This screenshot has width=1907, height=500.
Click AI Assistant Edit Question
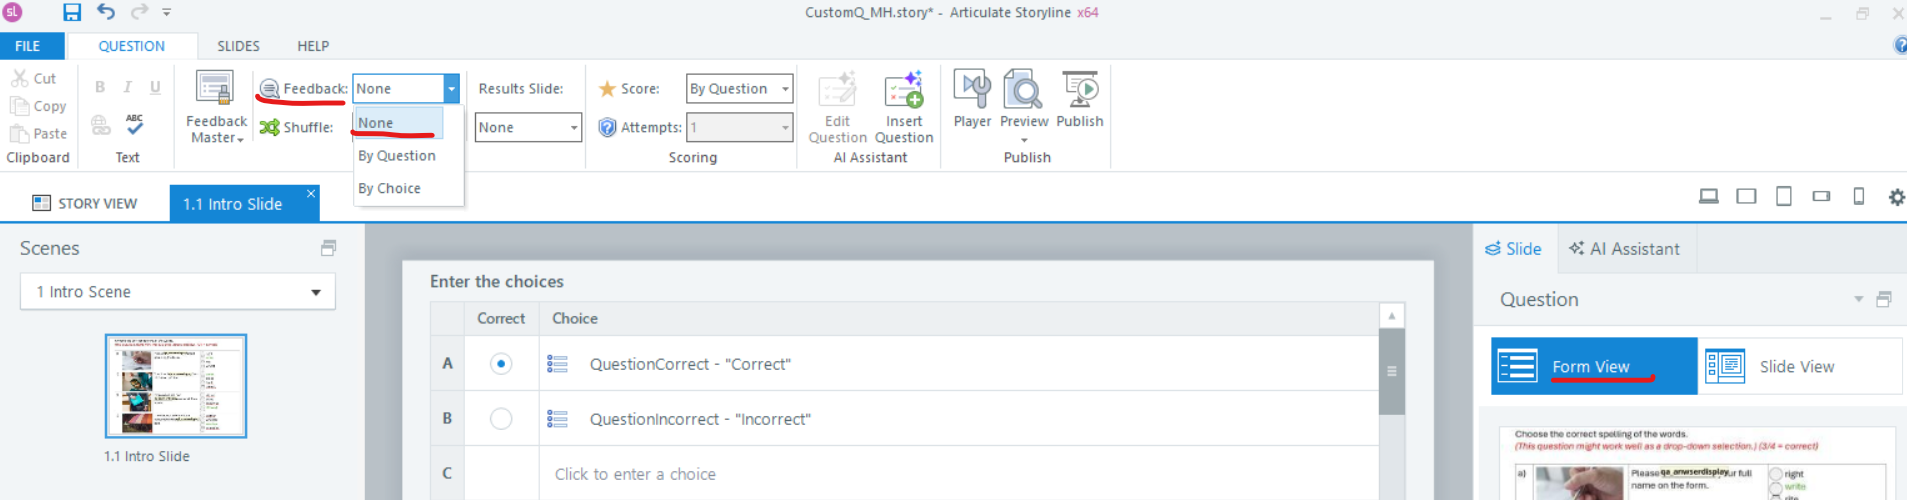[838, 107]
